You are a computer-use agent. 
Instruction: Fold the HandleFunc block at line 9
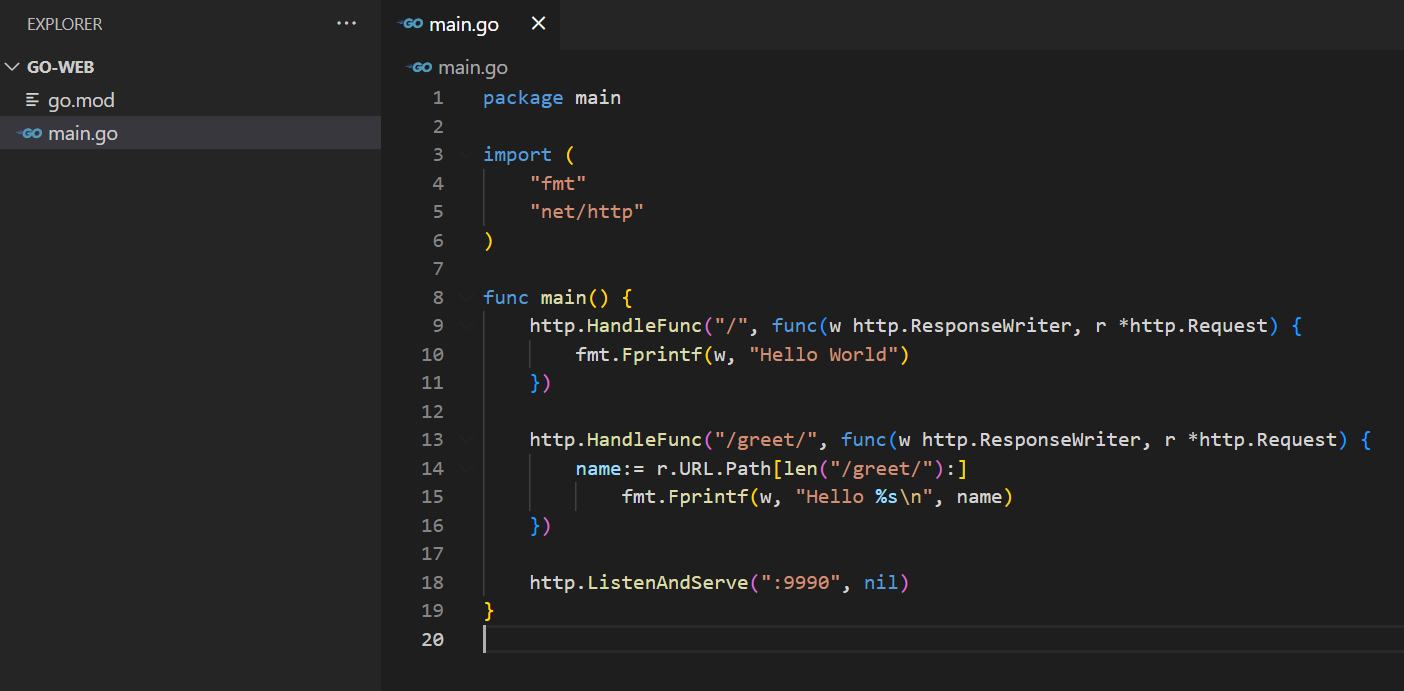465,326
